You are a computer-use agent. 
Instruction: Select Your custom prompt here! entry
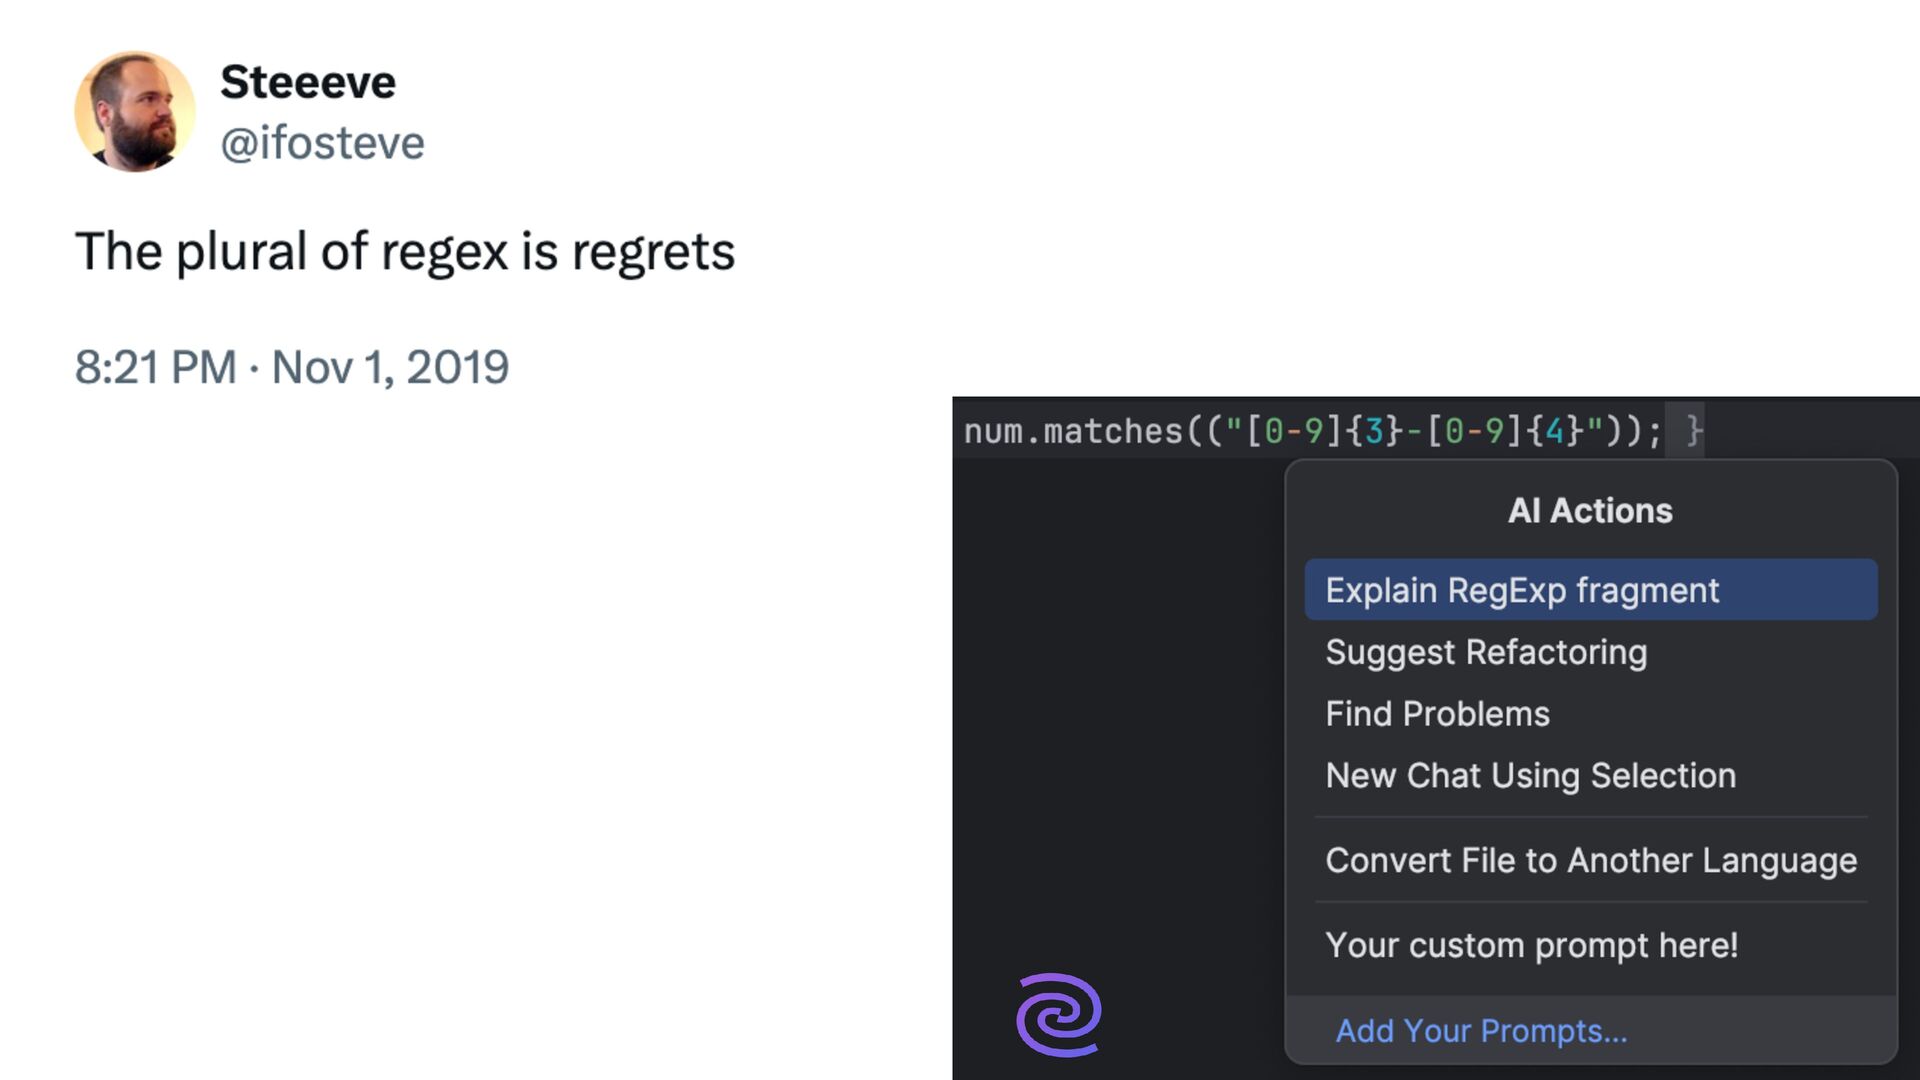(1531, 945)
